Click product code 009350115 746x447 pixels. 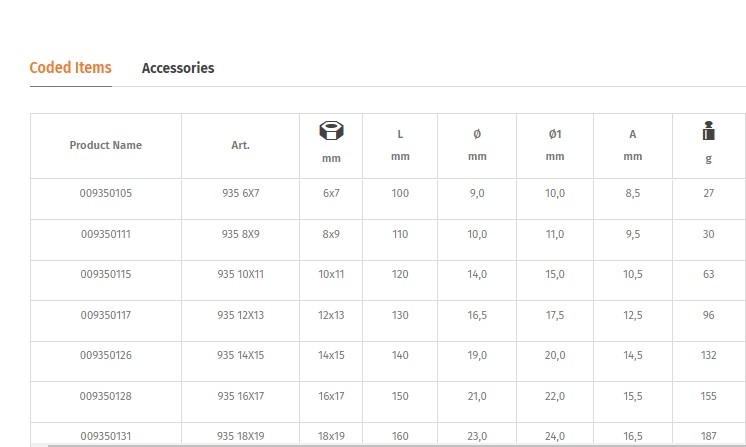coord(106,274)
